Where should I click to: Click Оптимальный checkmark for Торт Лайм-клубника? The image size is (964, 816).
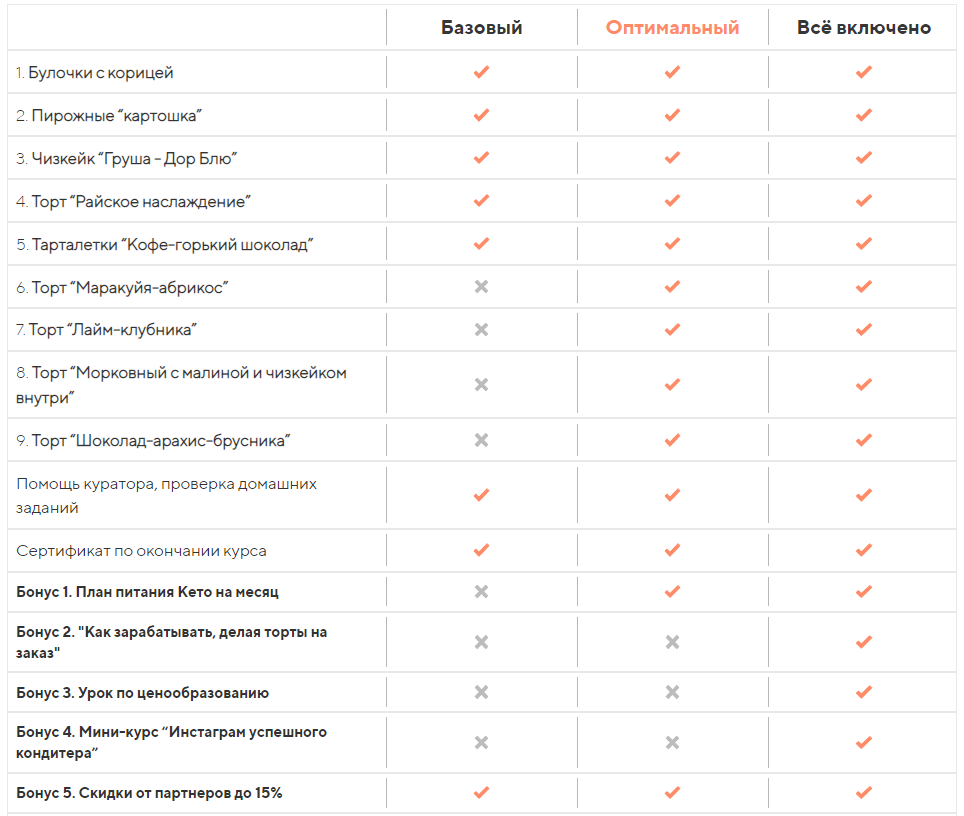coord(673,330)
